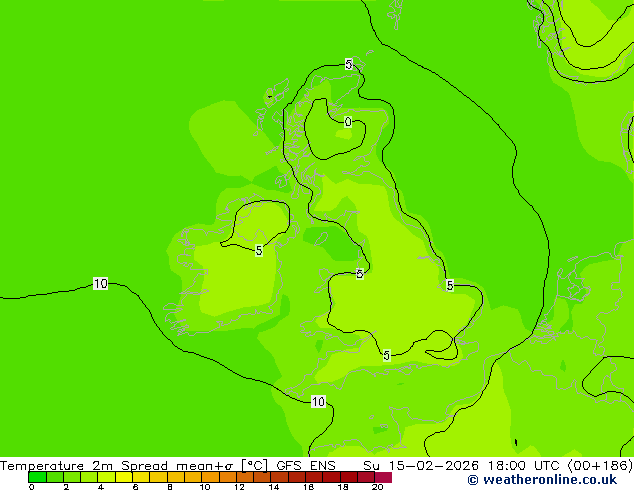Click the '5' contour label in Northern Ireland
Viewport: 634px width, 490px height.
tap(259, 251)
